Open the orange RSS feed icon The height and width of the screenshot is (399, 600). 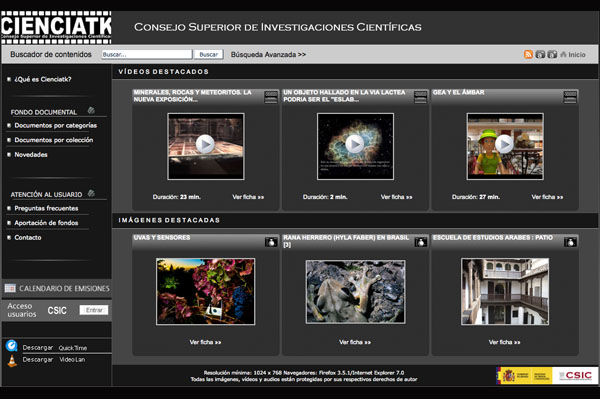[528, 54]
